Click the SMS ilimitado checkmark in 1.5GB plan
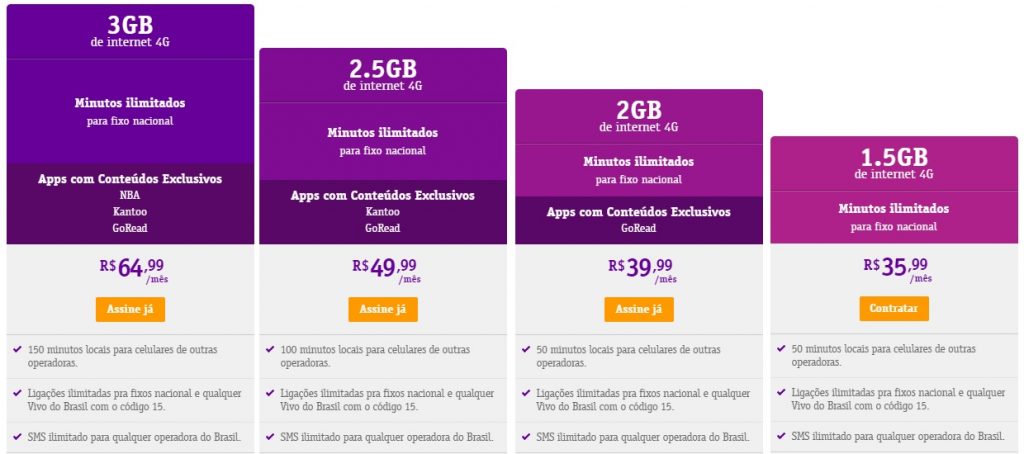 (781, 437)
